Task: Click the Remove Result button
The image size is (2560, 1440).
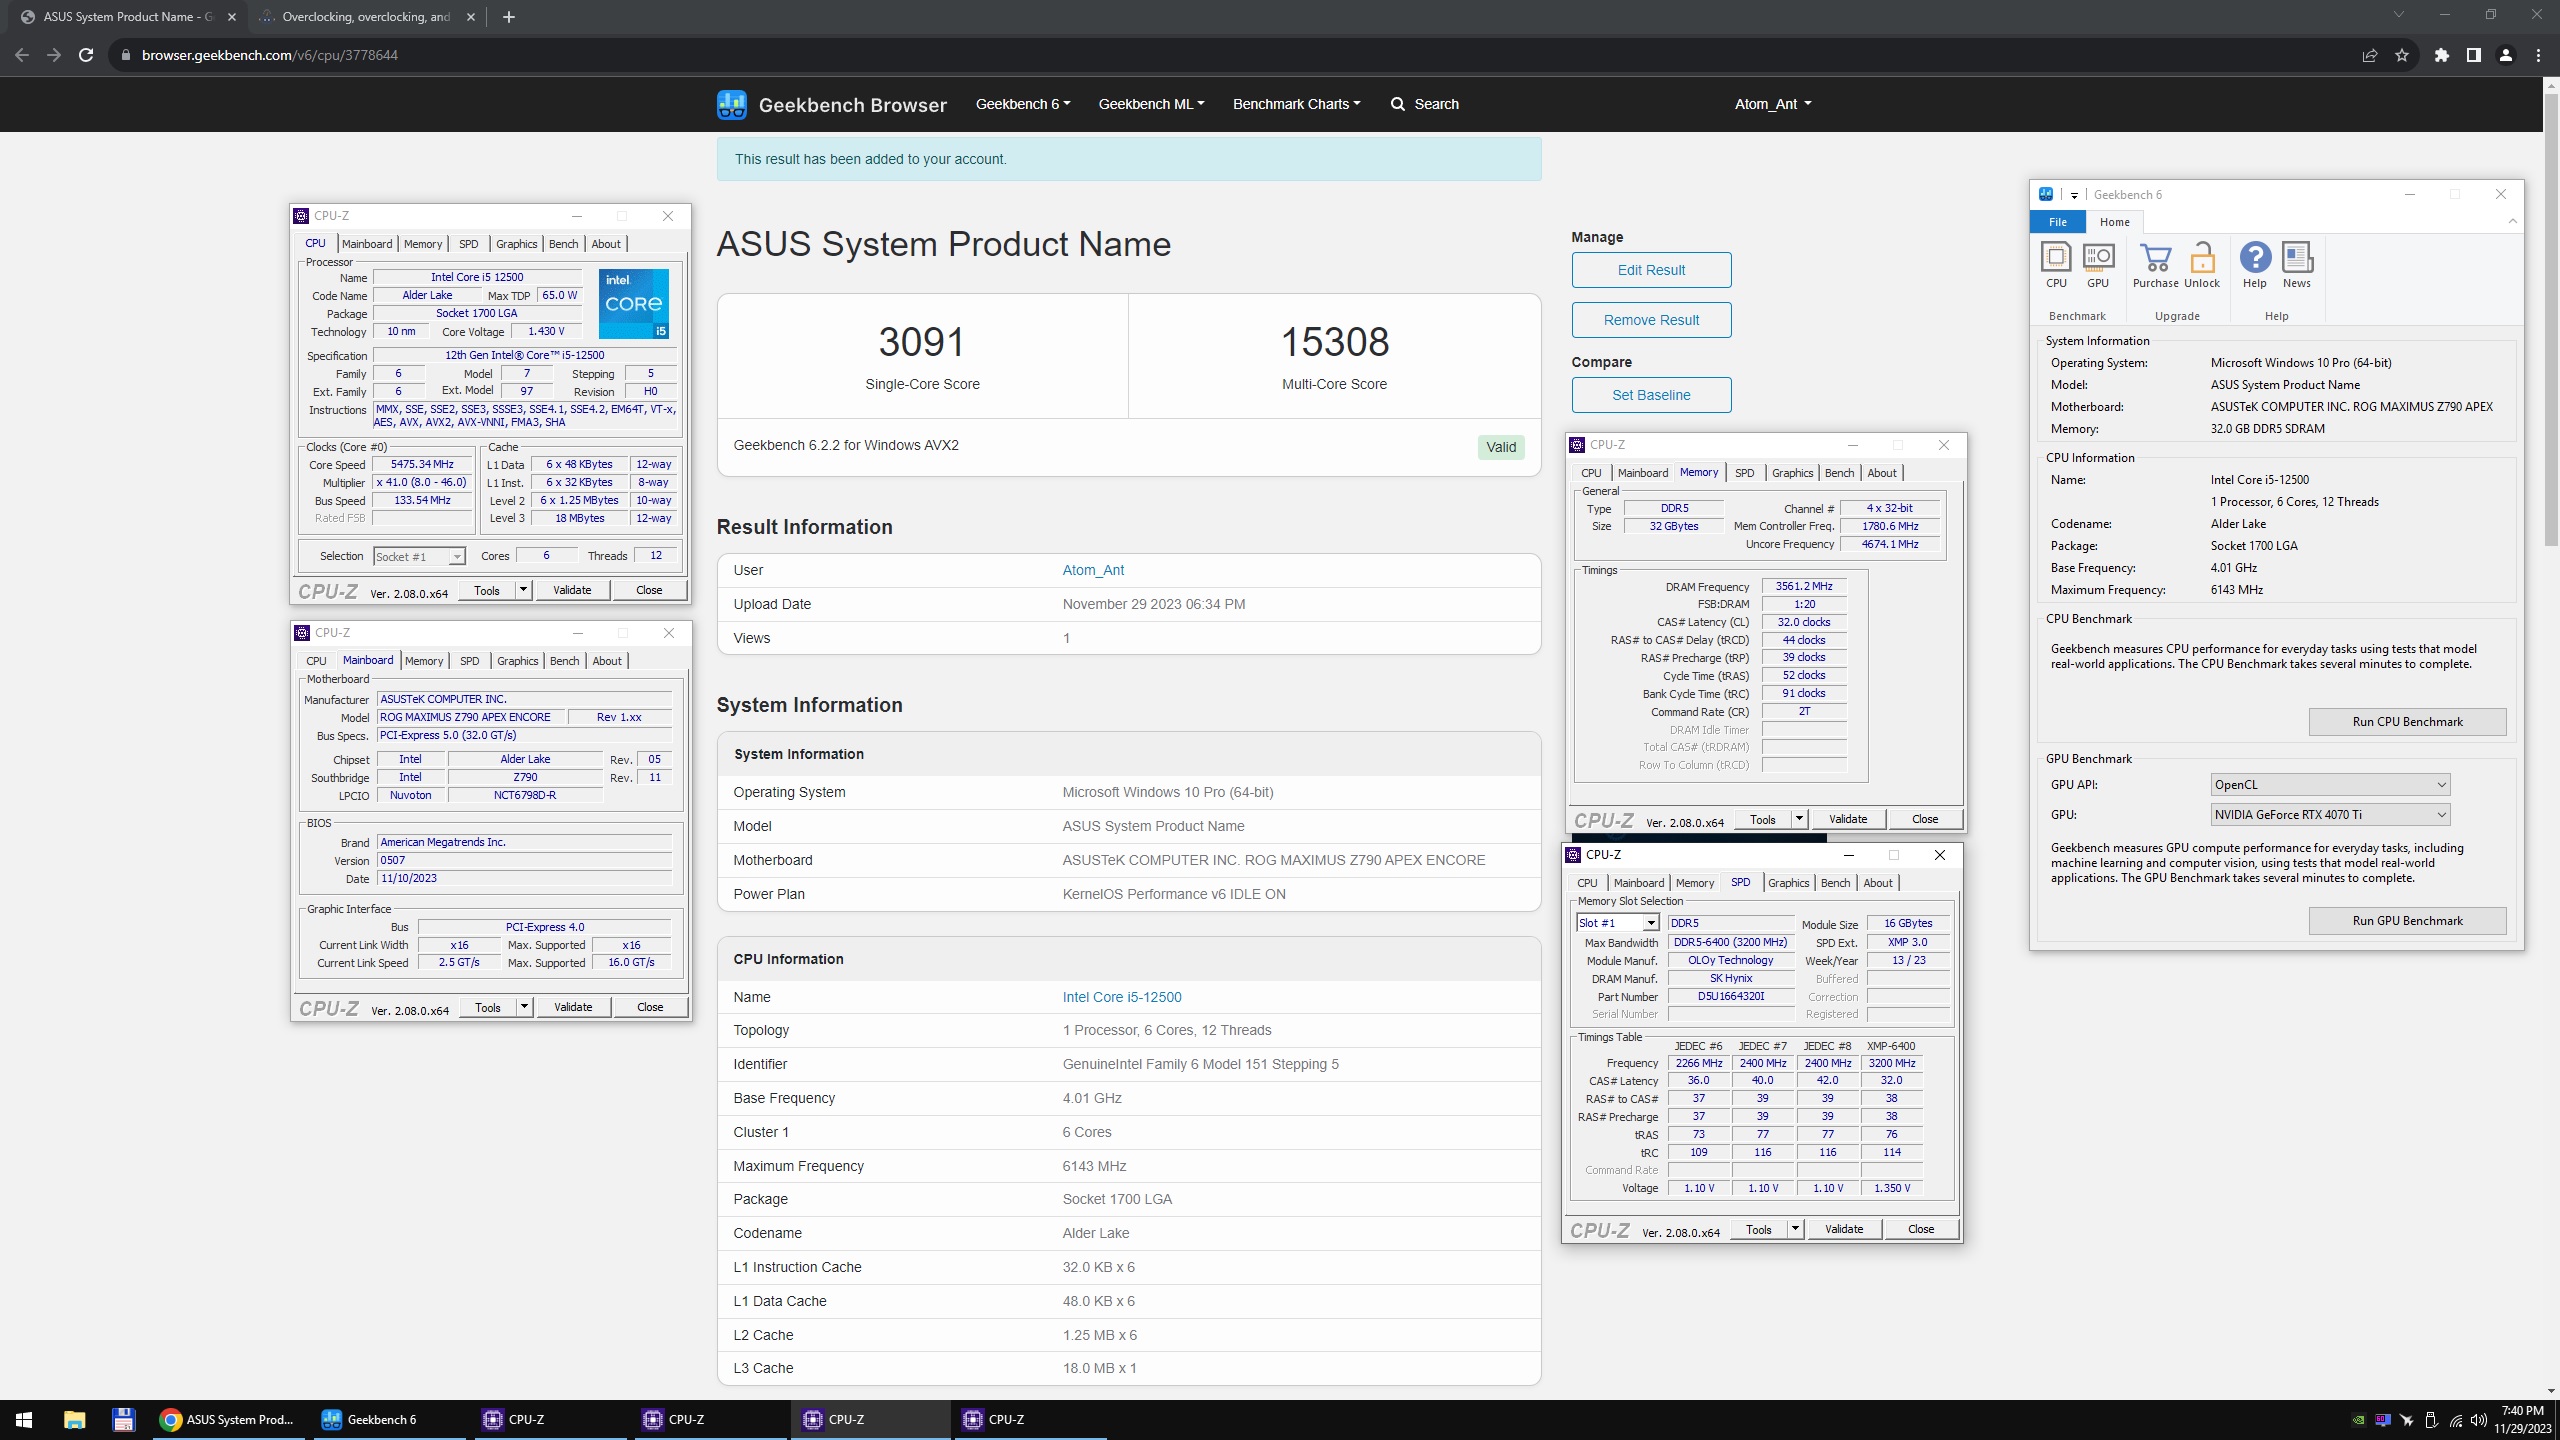Action: [1651, 320]
